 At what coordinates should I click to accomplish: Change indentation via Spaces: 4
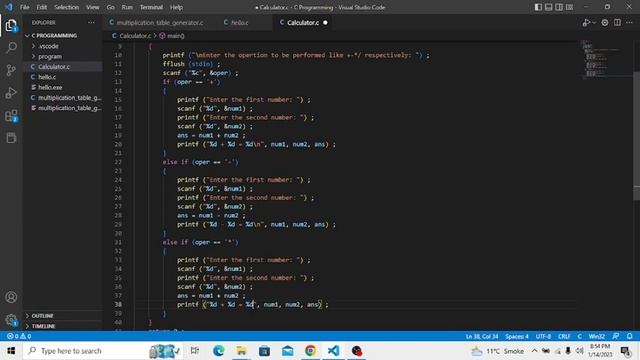click(516, 336)
